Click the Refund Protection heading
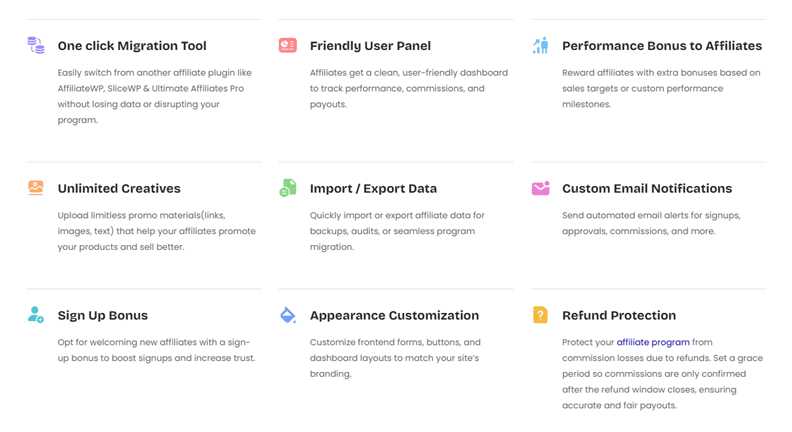This screenshot has width=792, height=432. 619,315
